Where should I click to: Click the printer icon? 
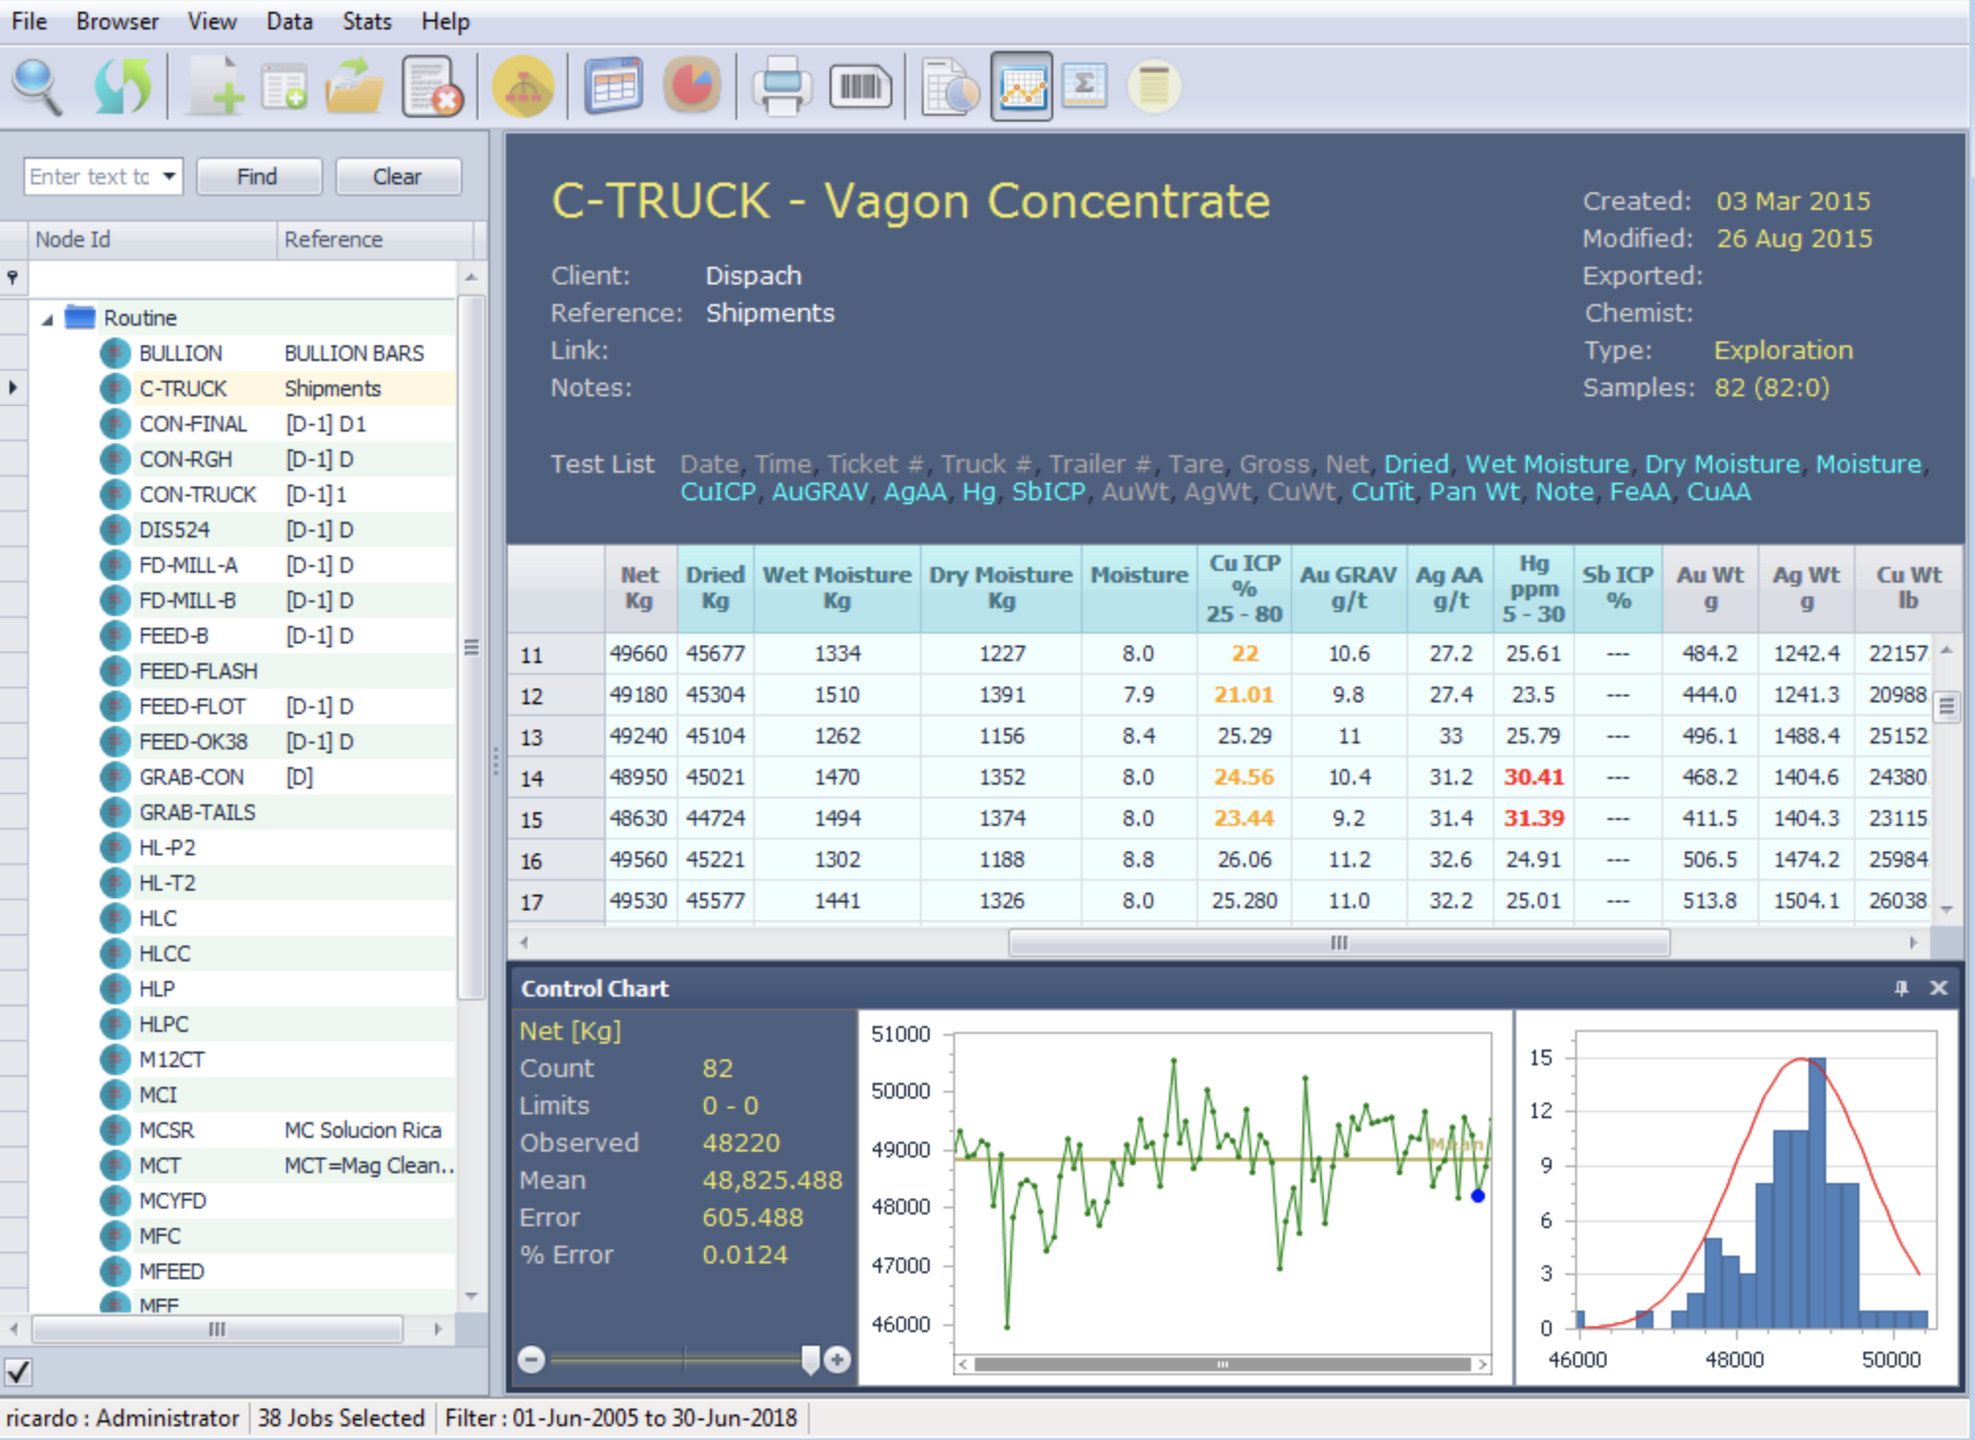[781, 87]
